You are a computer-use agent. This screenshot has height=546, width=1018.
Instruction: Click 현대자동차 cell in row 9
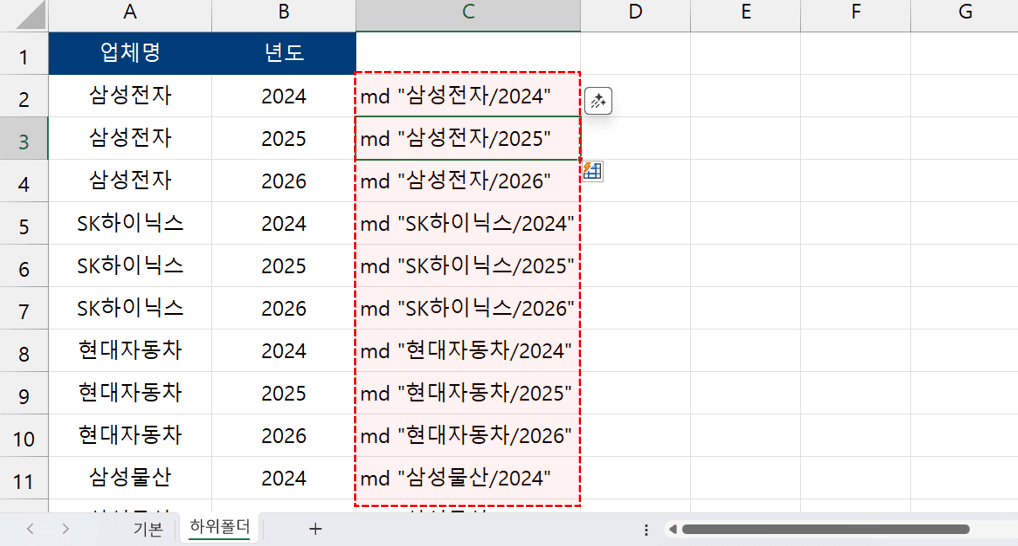130,393
